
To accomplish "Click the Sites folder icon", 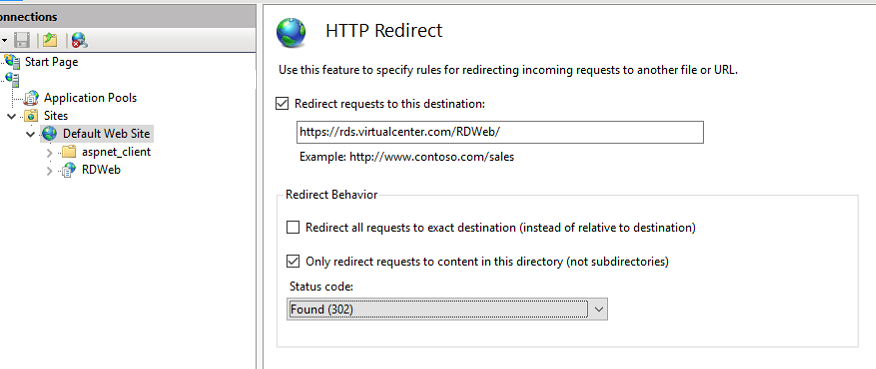I will pos(32,116).
